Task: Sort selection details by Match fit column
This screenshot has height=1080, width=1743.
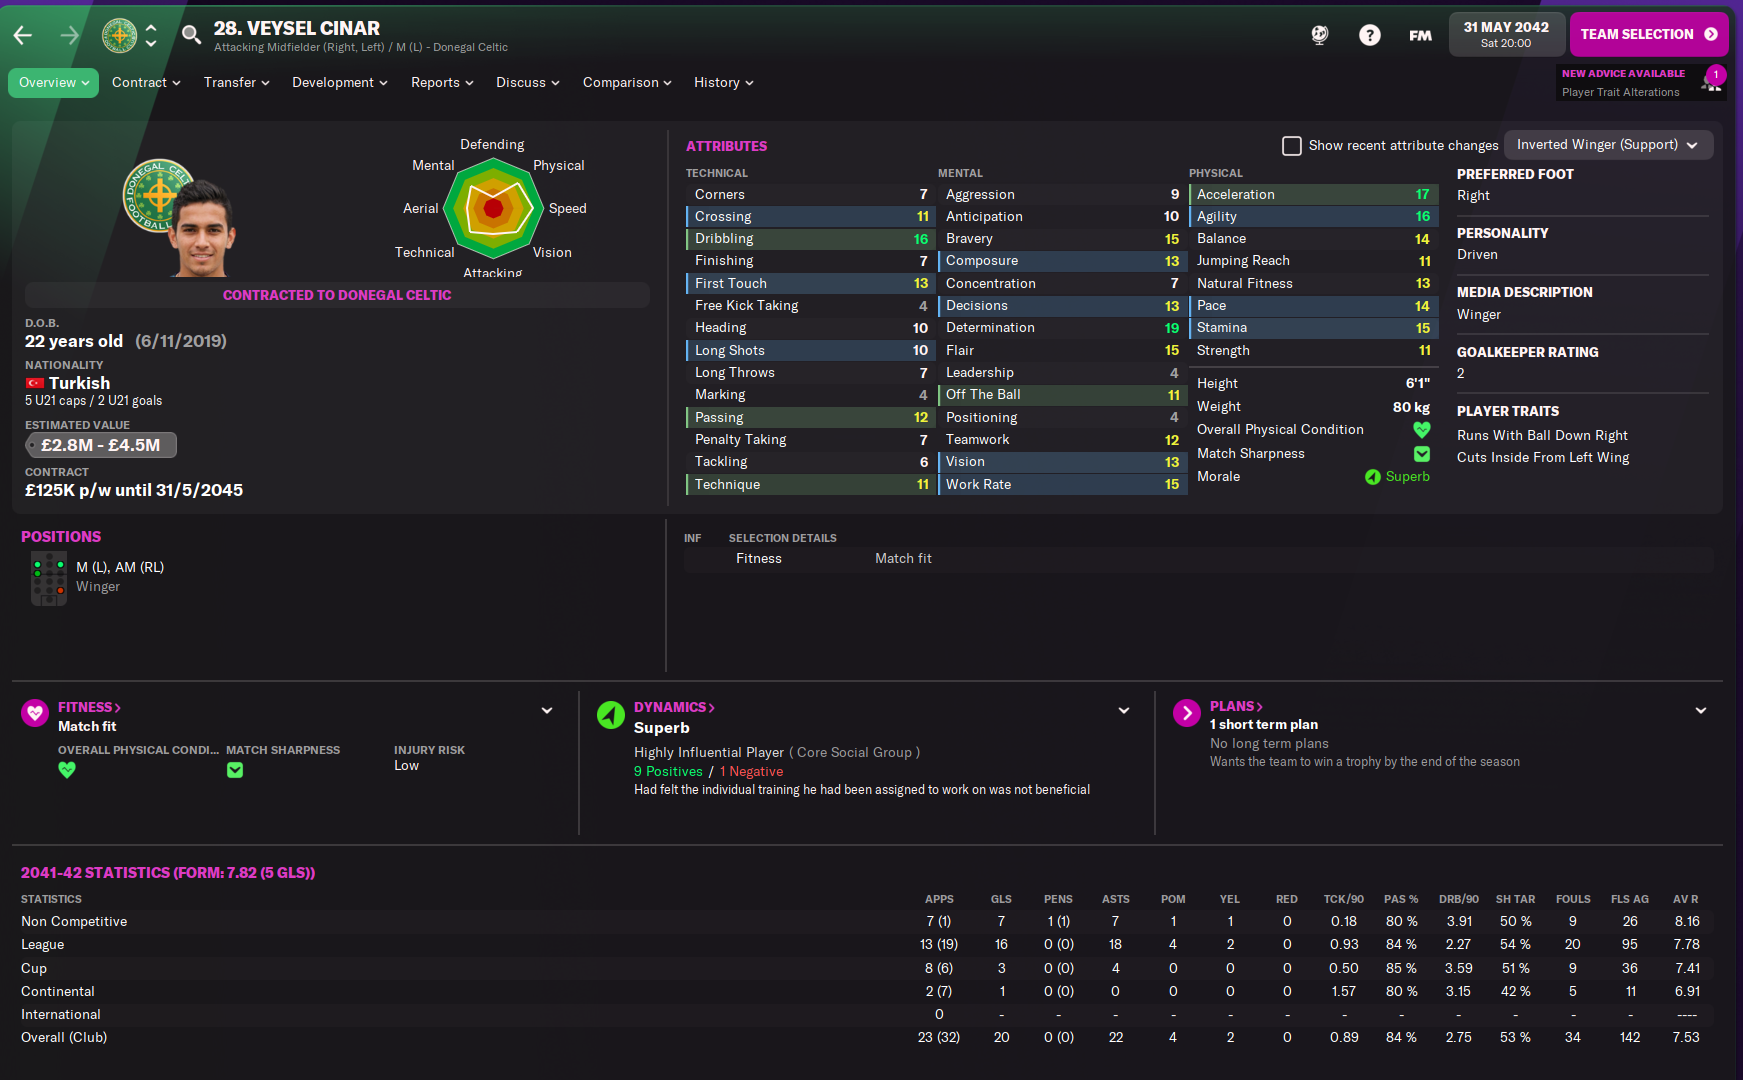Action: 903,559
